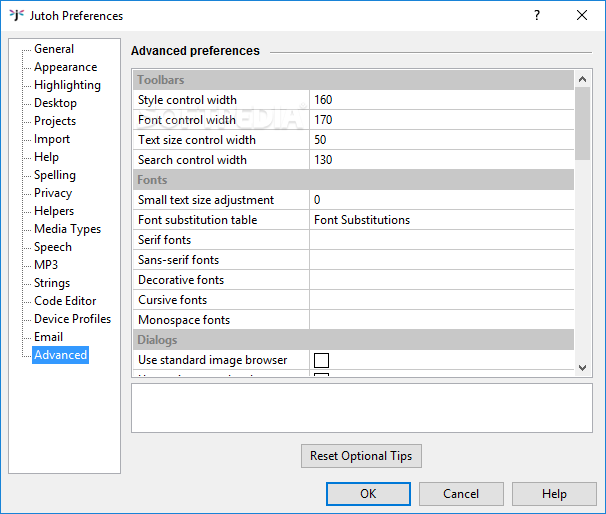
Task: Select the Font control width row label
Action: (x=187, y=120)
